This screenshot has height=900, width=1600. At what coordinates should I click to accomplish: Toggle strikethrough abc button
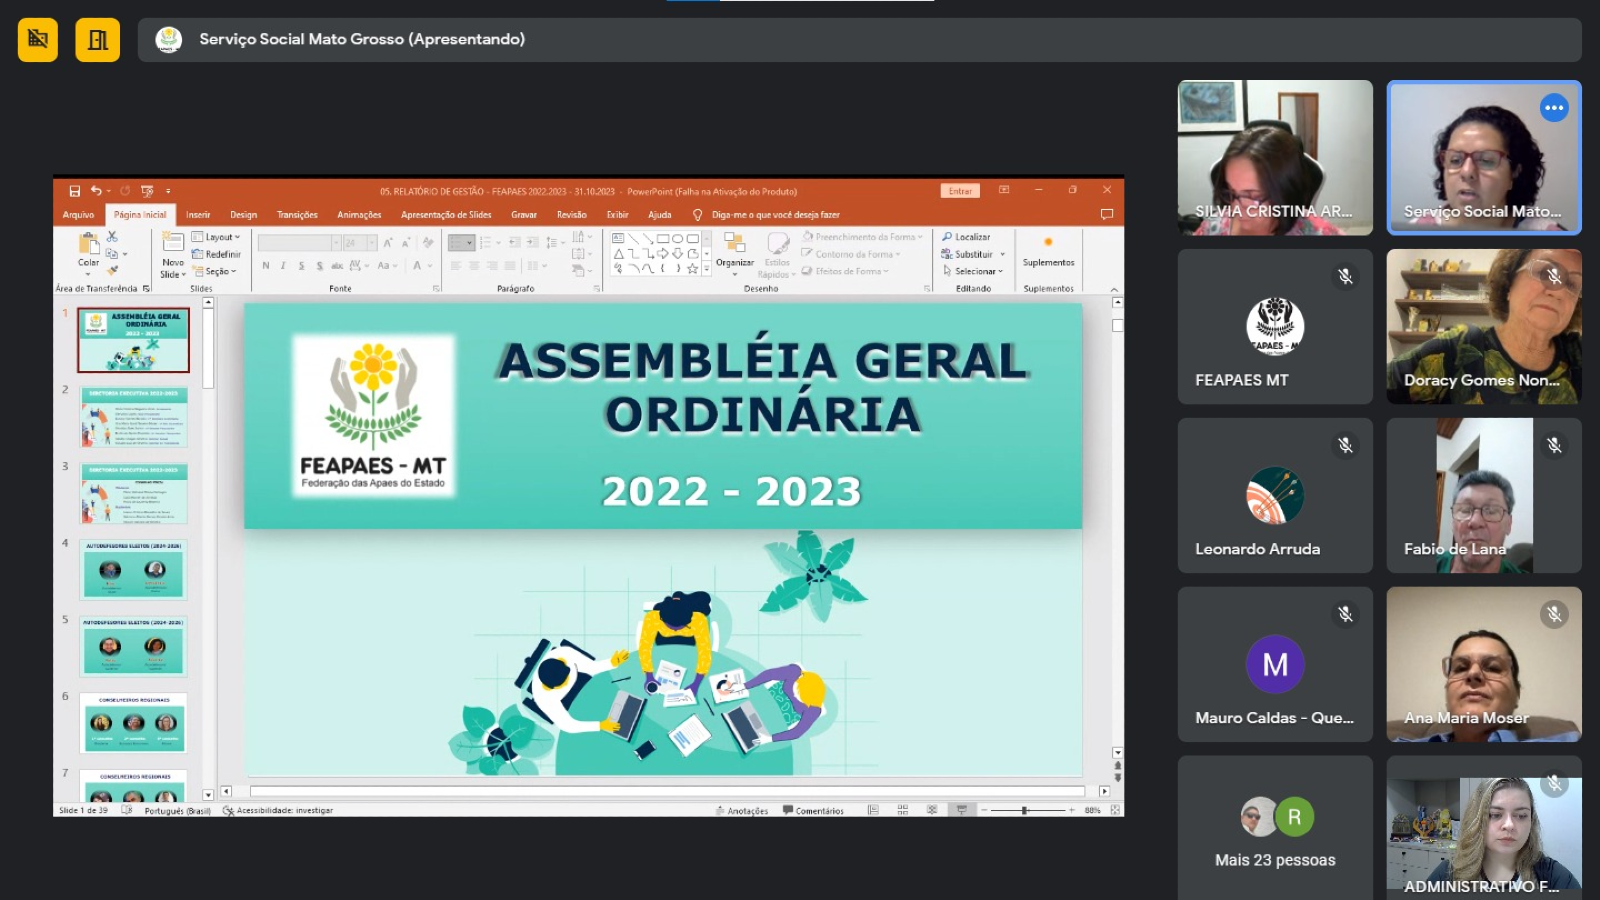click(337, 266)
